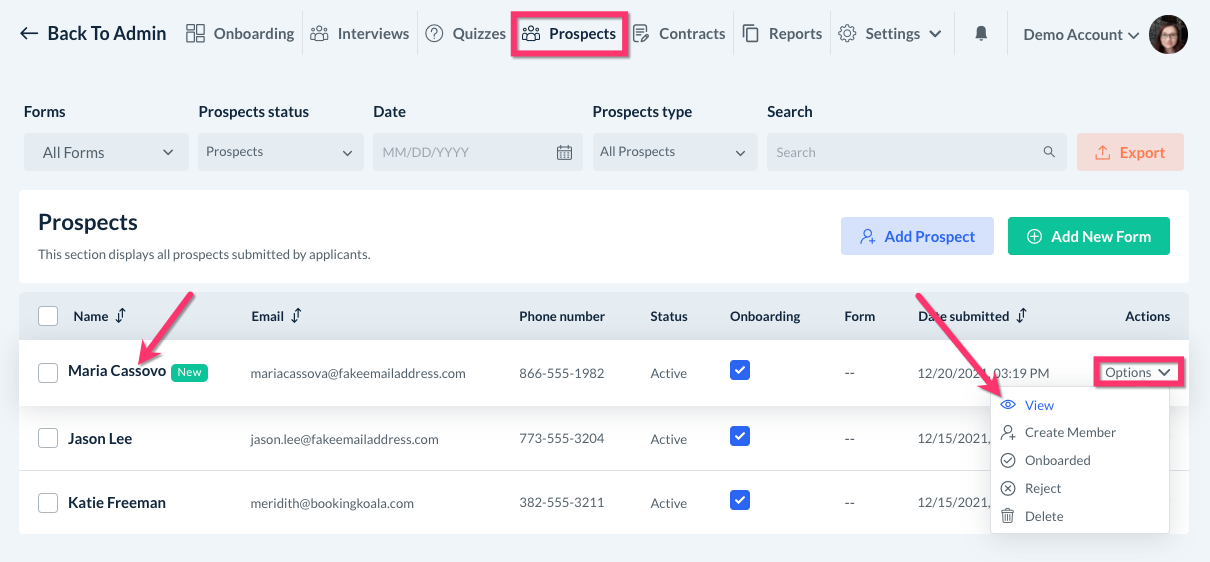Tick the checkbox beside Maria Cassovo

[48, 373]
